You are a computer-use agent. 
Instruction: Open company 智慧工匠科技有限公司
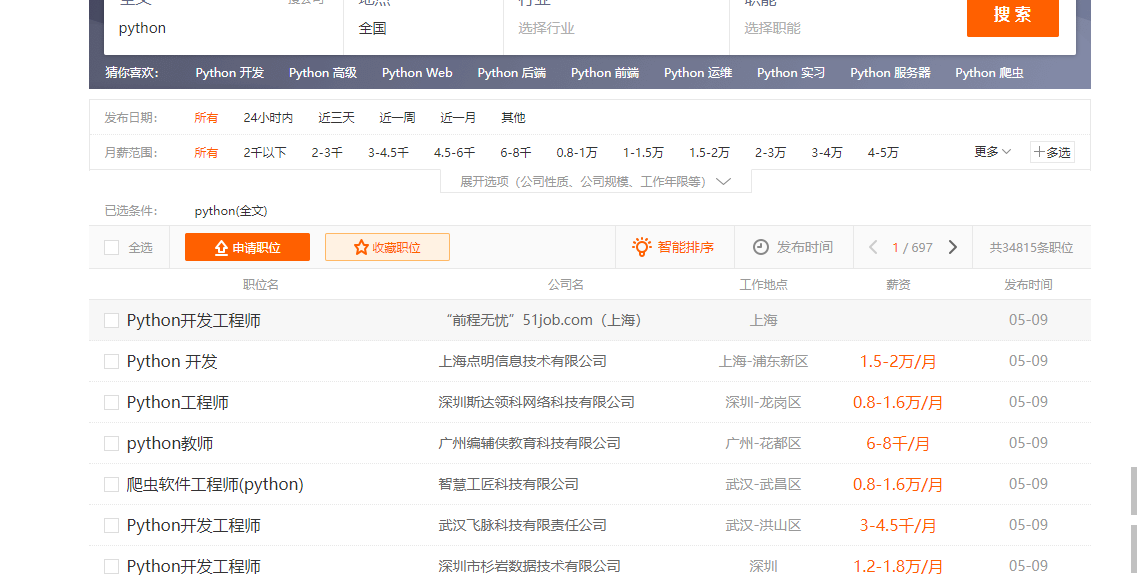tap(508, 484)
